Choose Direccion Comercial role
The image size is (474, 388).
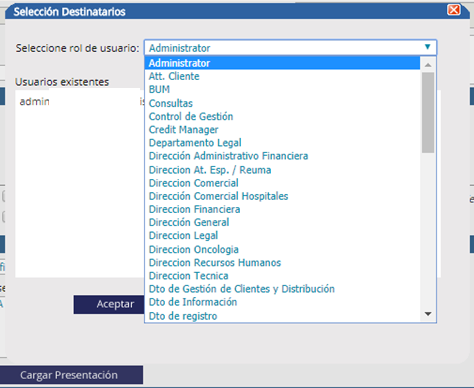pos(283,183)
